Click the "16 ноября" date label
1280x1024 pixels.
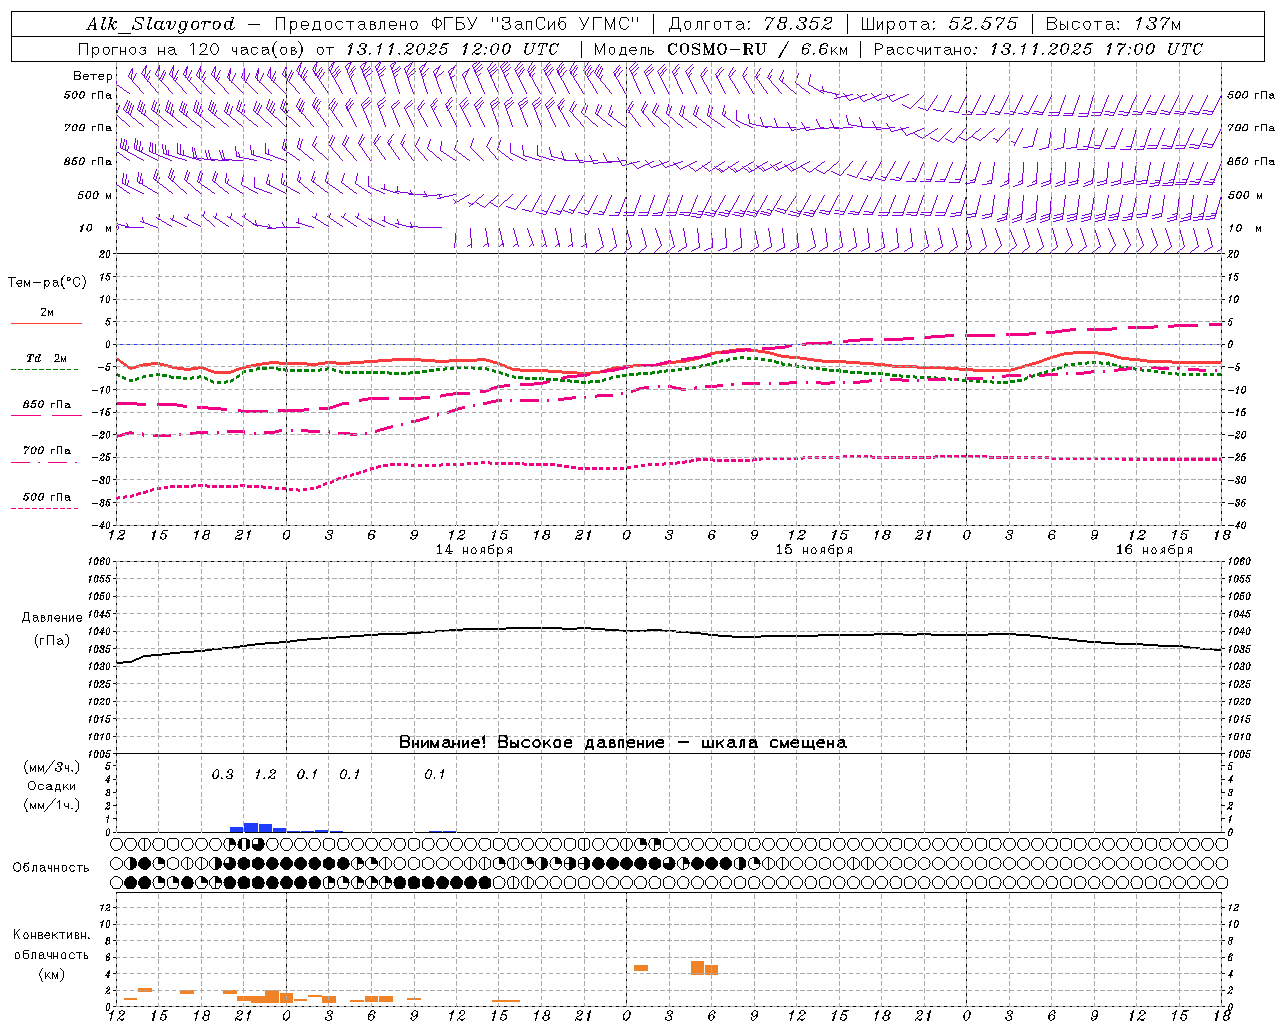[x=1154, y=550]
